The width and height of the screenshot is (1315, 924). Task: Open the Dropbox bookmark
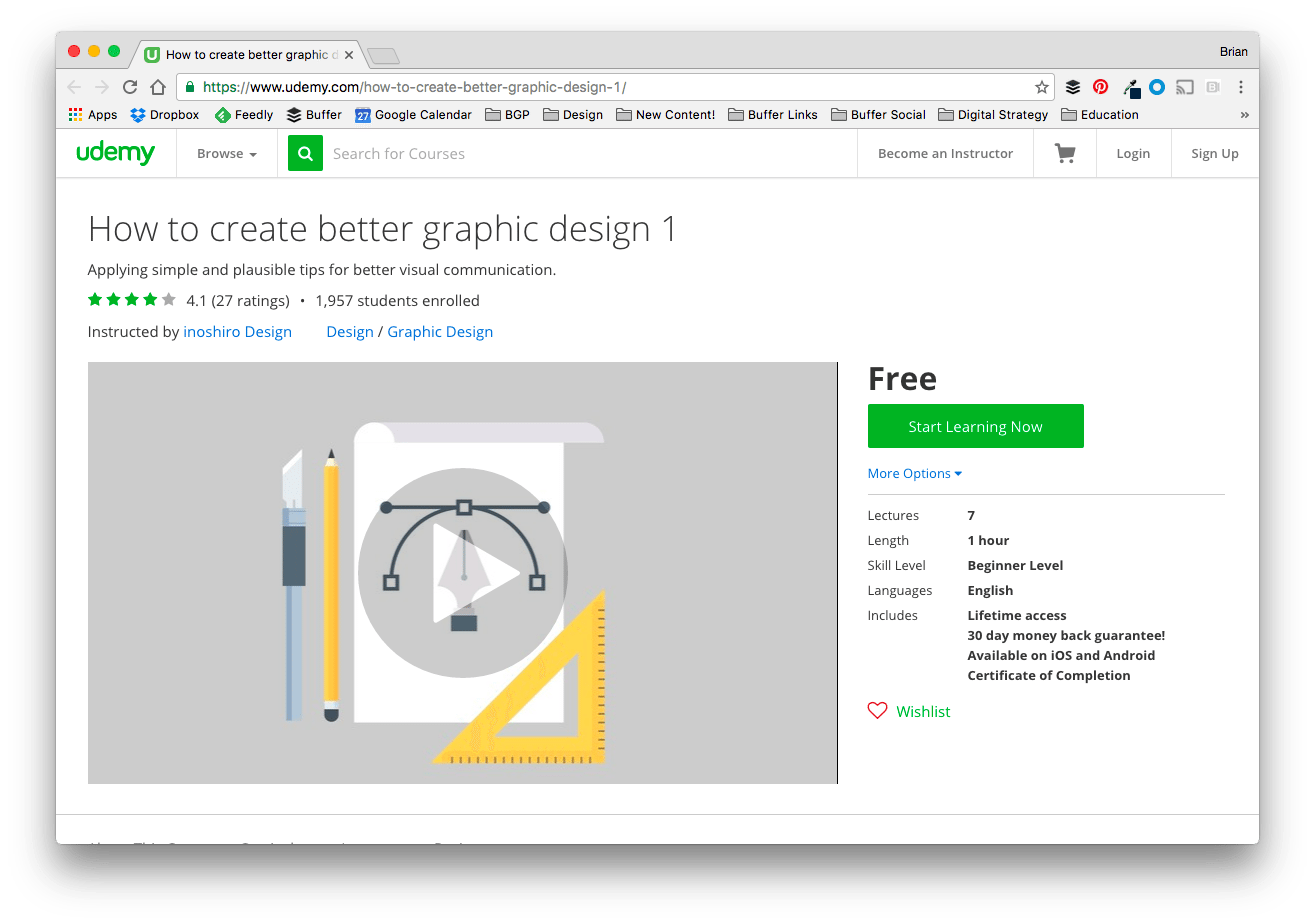(164, 114)
